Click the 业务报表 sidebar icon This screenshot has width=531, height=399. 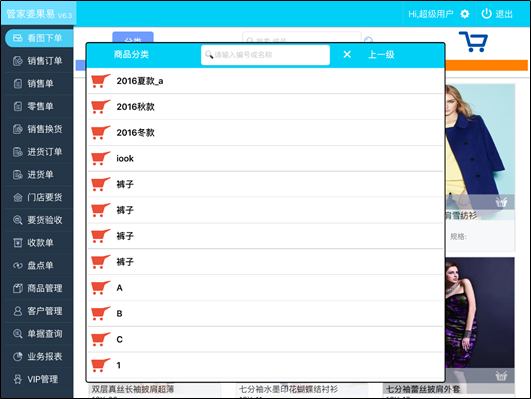(x=18, y=356)
